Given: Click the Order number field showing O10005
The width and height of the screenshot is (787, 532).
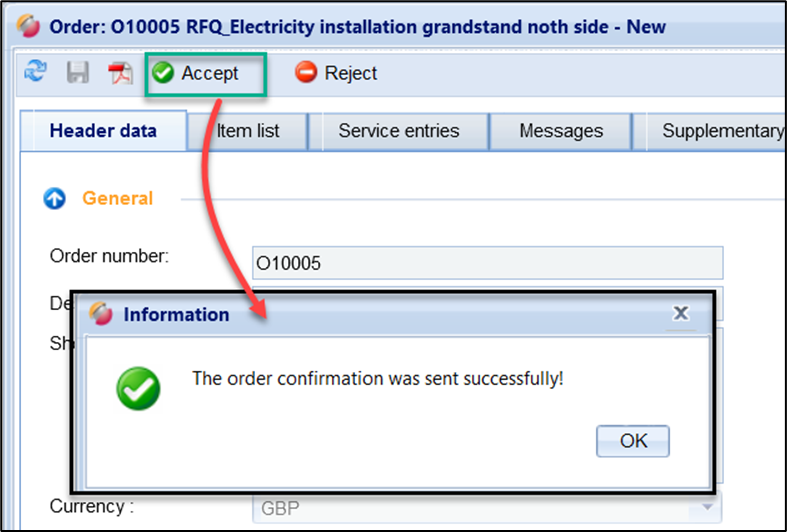Looking at the screenshot, I should pos(487,263).
